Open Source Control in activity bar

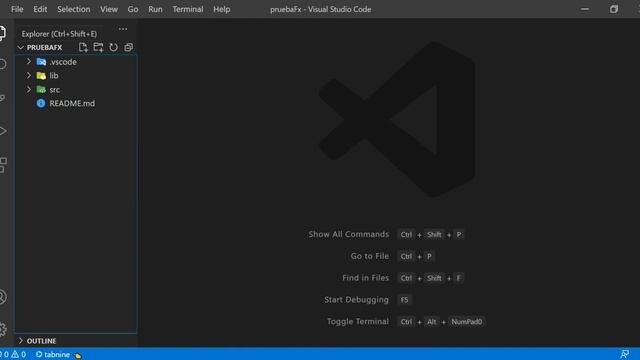coord(2,98)
